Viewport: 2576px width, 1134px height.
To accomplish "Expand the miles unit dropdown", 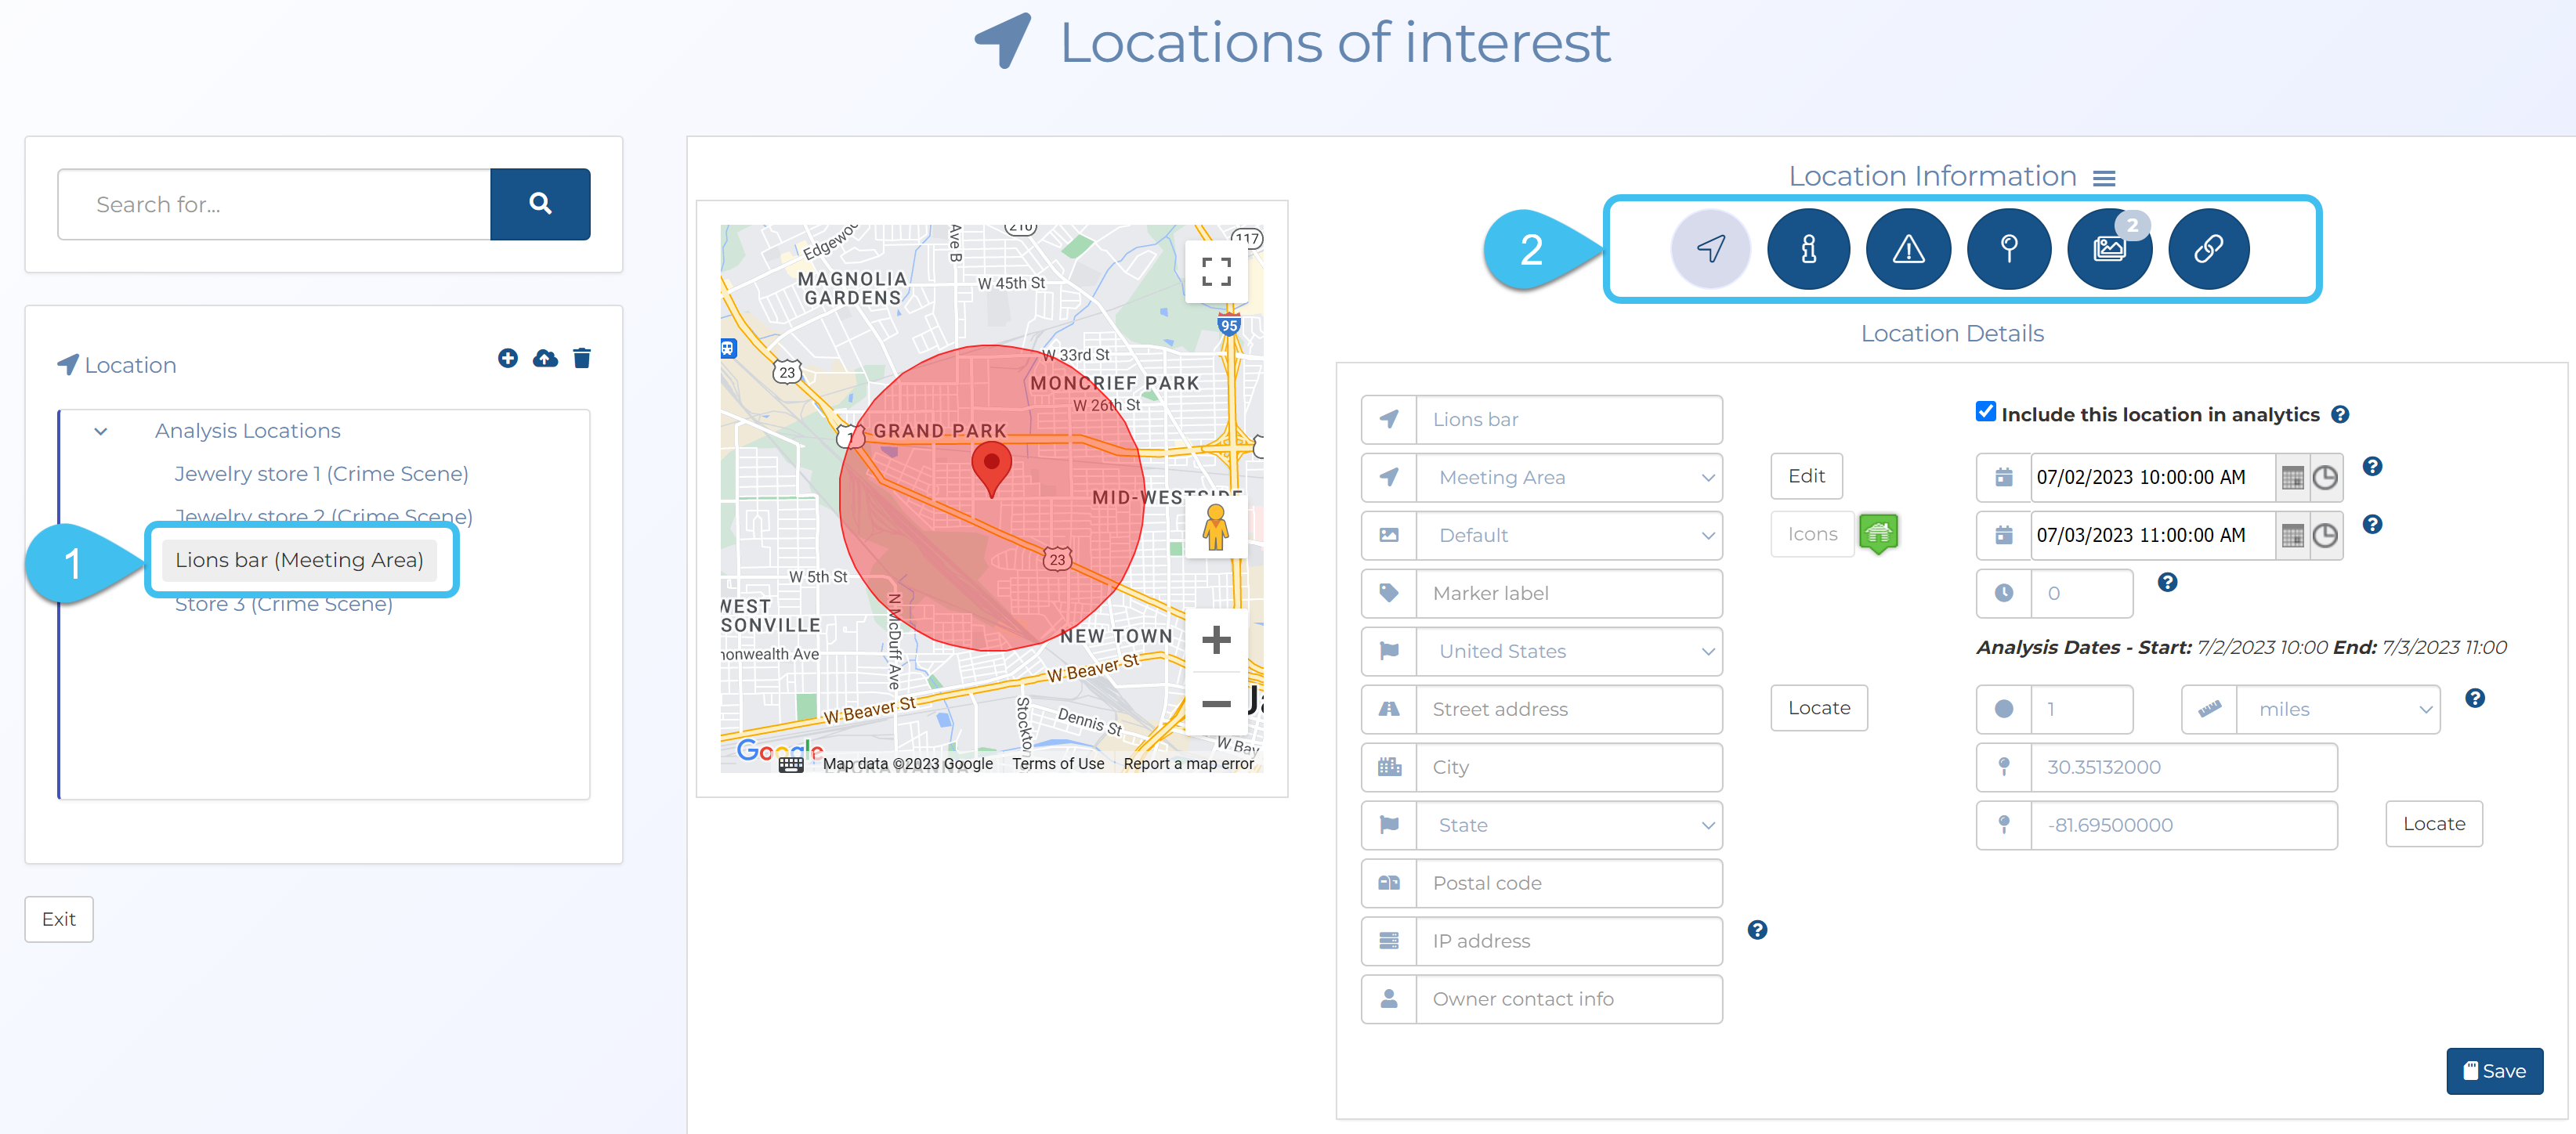I will (2337, 710).
